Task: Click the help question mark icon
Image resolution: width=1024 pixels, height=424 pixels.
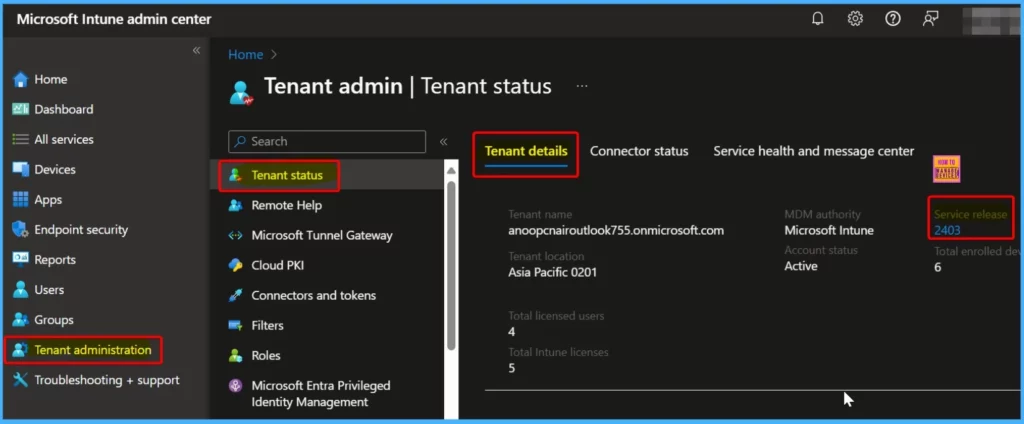Action: [x=893, y=19]
